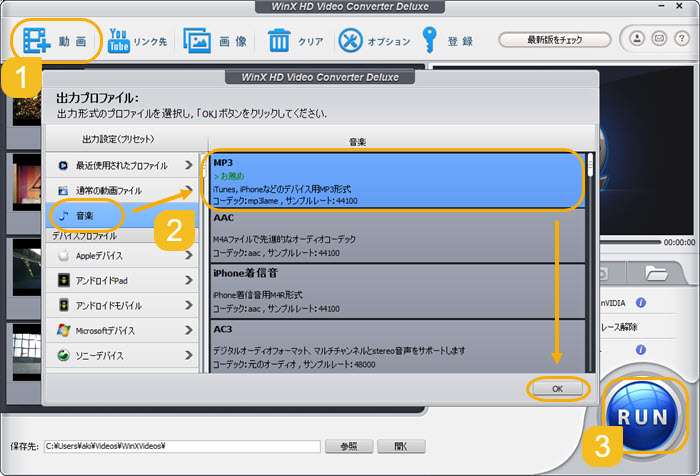
Task: Click the 最近使用されたプロファイル icon
Action: point(63,166)
